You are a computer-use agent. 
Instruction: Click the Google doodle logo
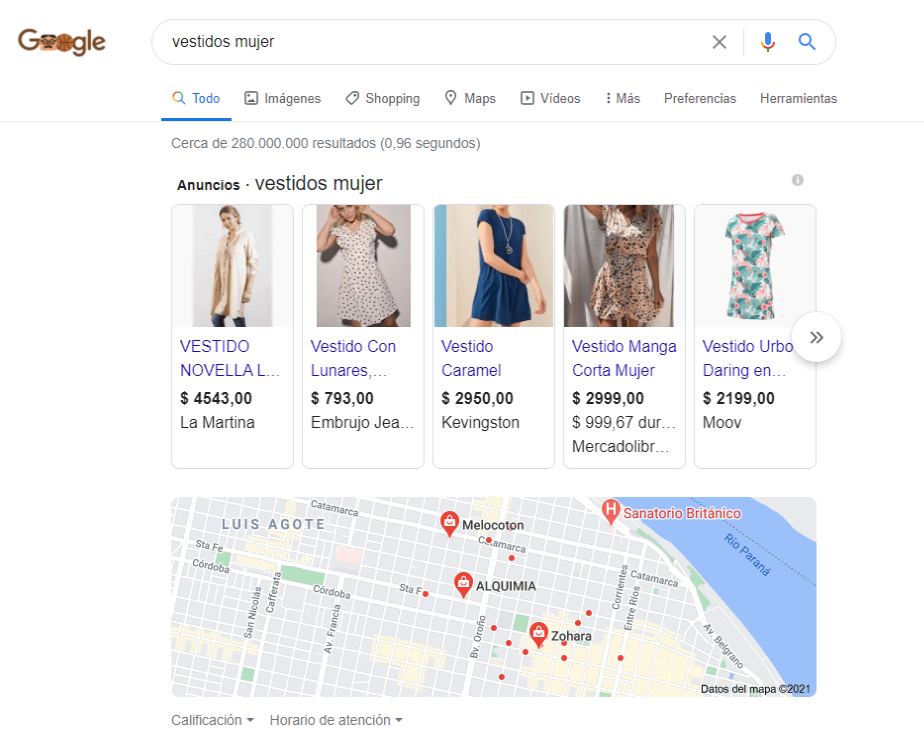[61, 42]
